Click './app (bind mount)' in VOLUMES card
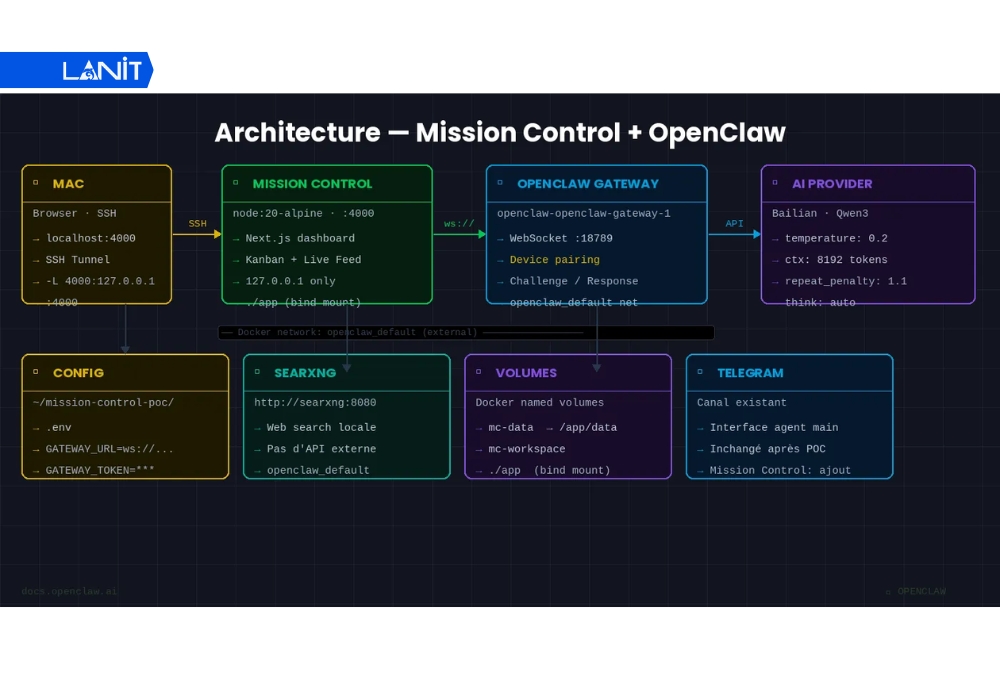 pos(549,470)
